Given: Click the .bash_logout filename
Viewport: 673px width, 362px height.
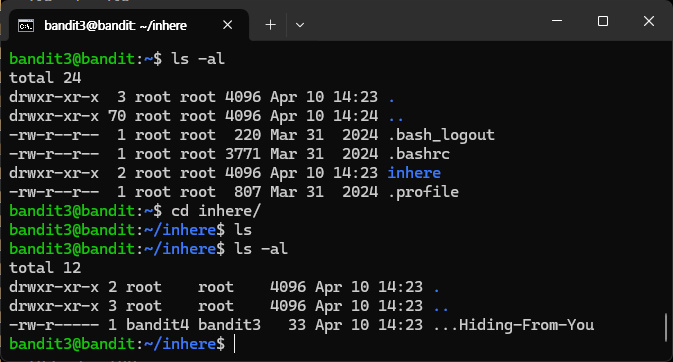Looking at the screenshot, I should click(441, 135).
